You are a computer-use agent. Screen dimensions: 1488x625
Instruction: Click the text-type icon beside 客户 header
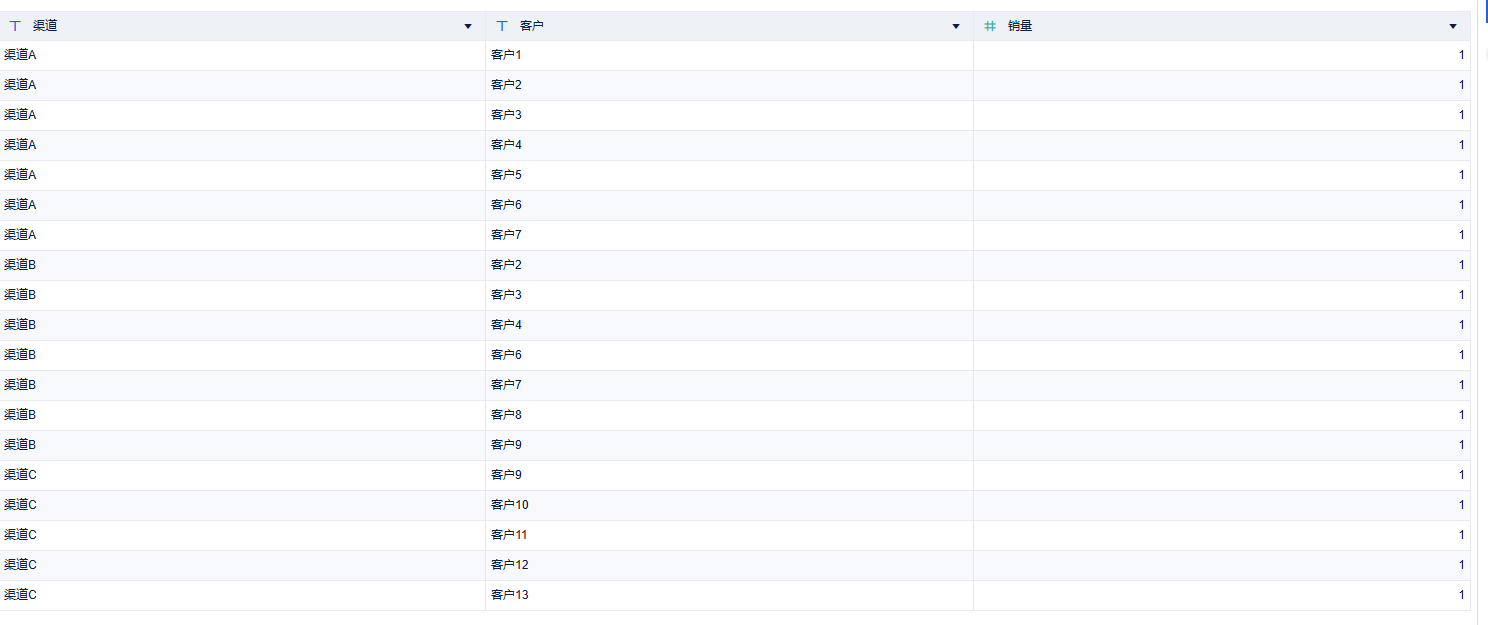tap(502, 26)
